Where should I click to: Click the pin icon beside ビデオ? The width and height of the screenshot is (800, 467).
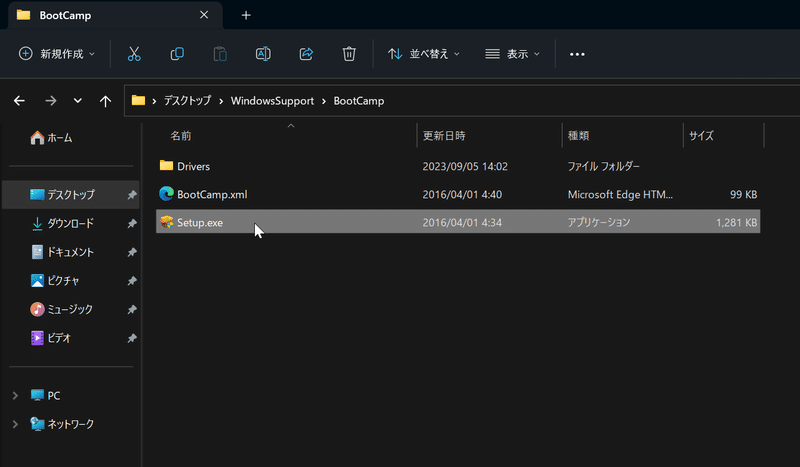pyautogui.click(x=132, y=337)
